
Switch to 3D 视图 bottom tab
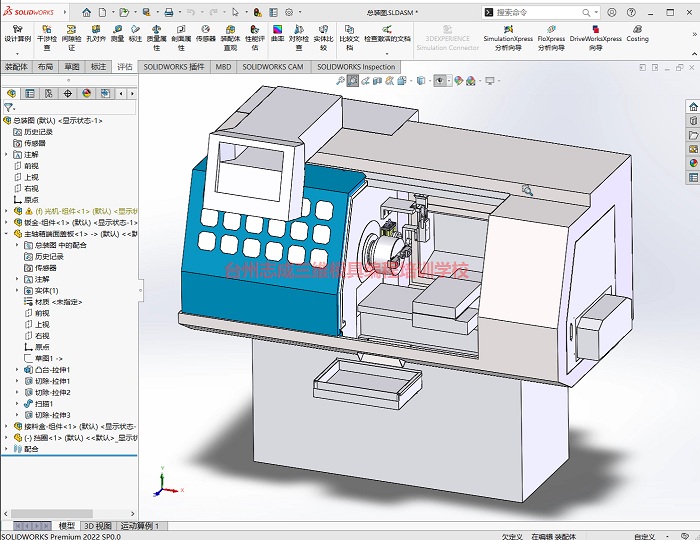(x=98, y=526)
